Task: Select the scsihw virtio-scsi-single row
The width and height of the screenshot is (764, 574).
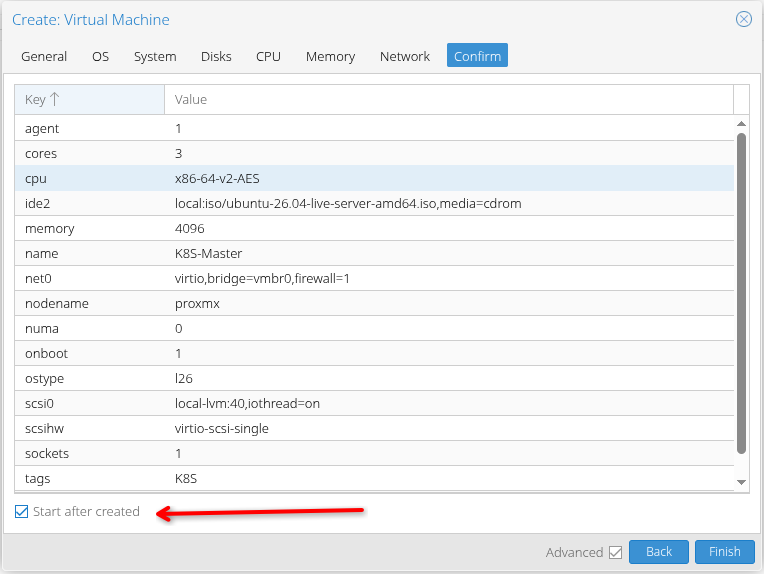Action: [x=374, y=428]
